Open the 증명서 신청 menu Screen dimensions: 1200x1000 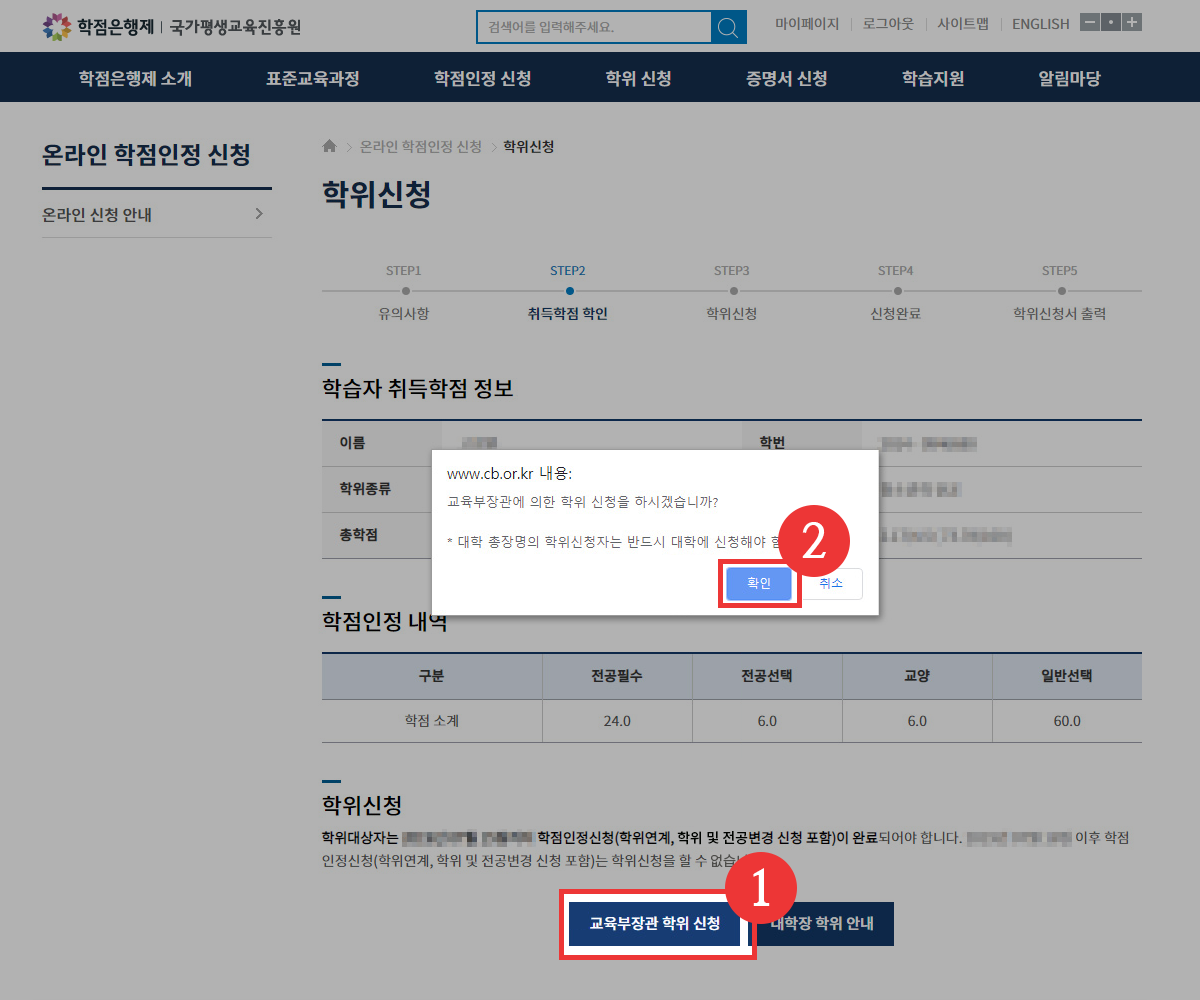(786, 78)
